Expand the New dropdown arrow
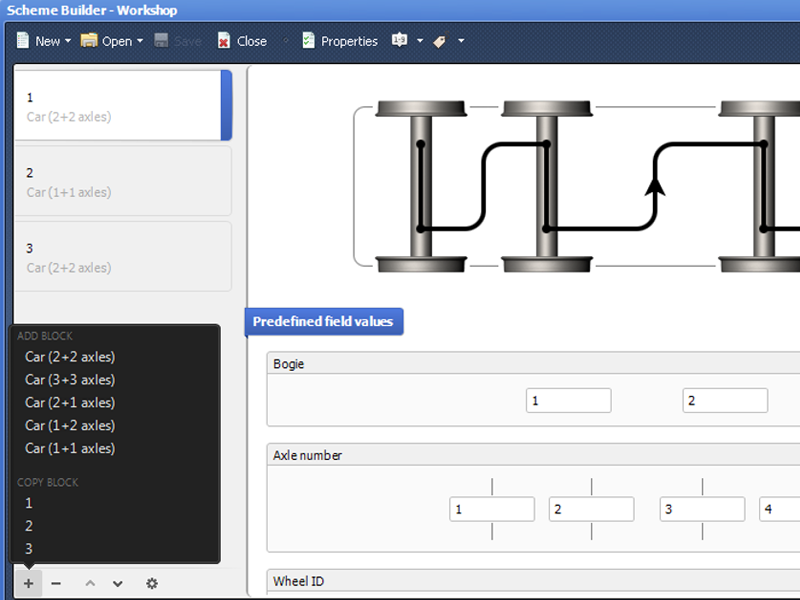The height and width of the screenshot is (600, 800). click(68, 40)
